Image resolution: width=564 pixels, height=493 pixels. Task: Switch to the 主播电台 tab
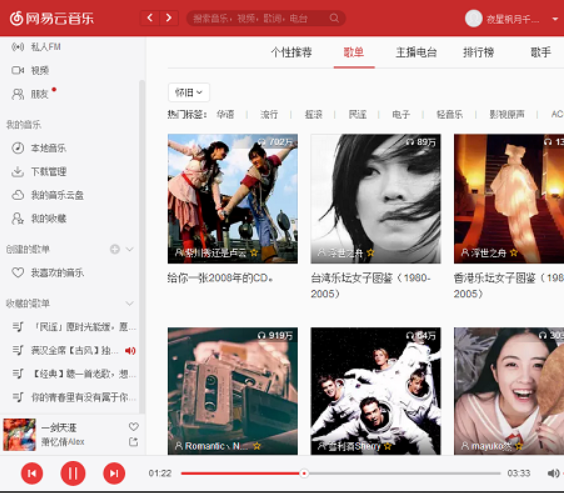click(416, 53)
